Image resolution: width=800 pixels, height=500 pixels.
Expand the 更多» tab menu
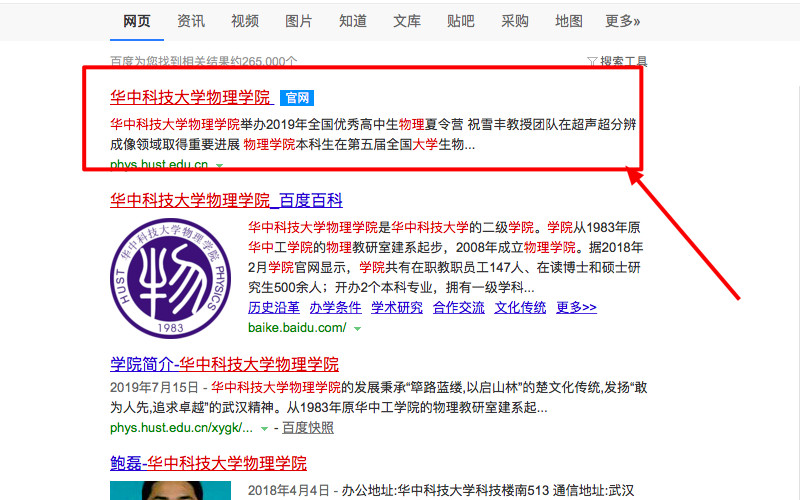[623, 21]
